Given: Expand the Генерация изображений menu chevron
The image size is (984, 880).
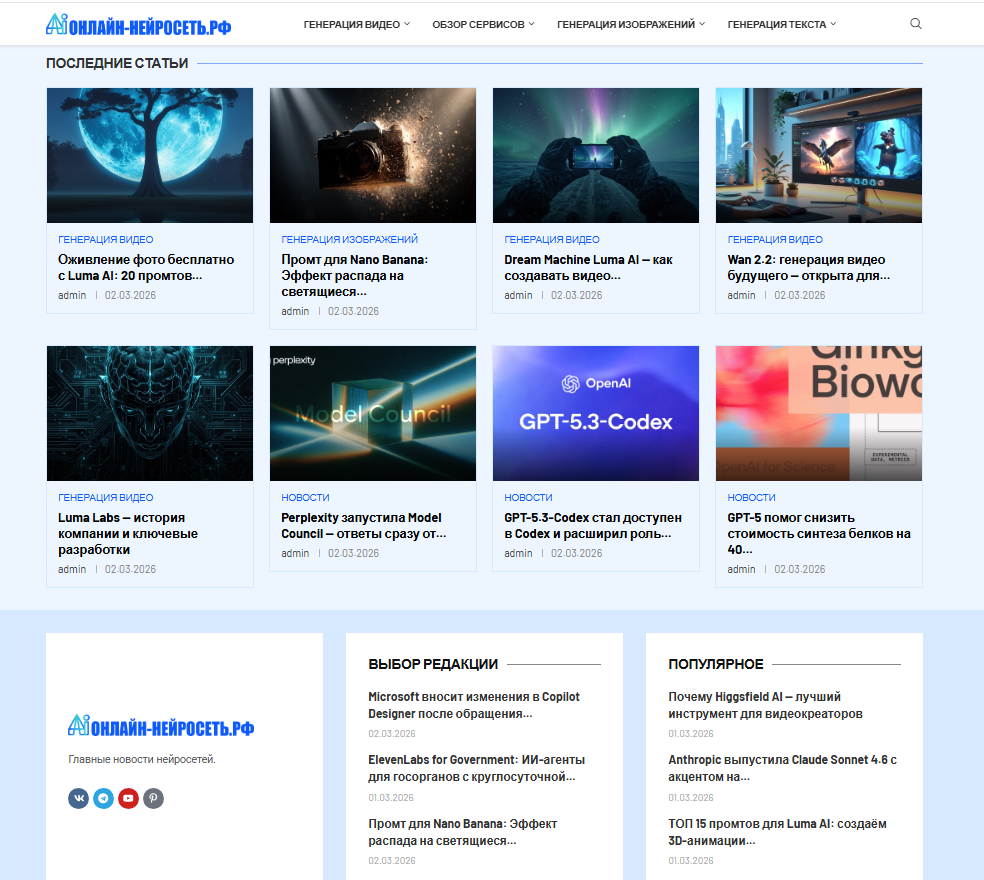Looking at the screenshot, I should [702, 24].
